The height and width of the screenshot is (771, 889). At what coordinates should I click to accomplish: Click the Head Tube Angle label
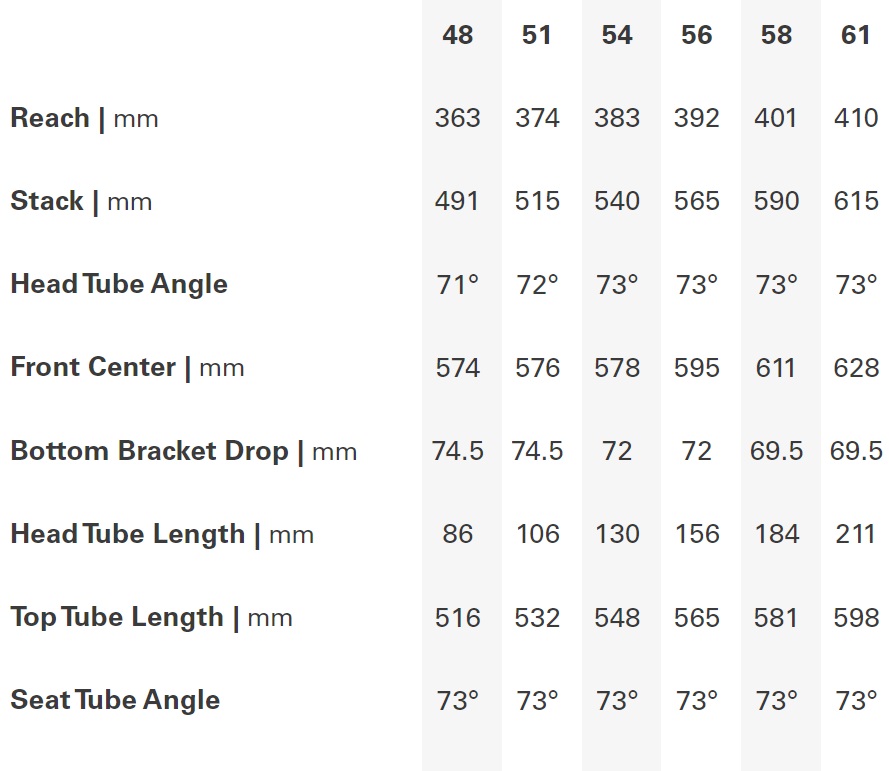coord(119,284)
